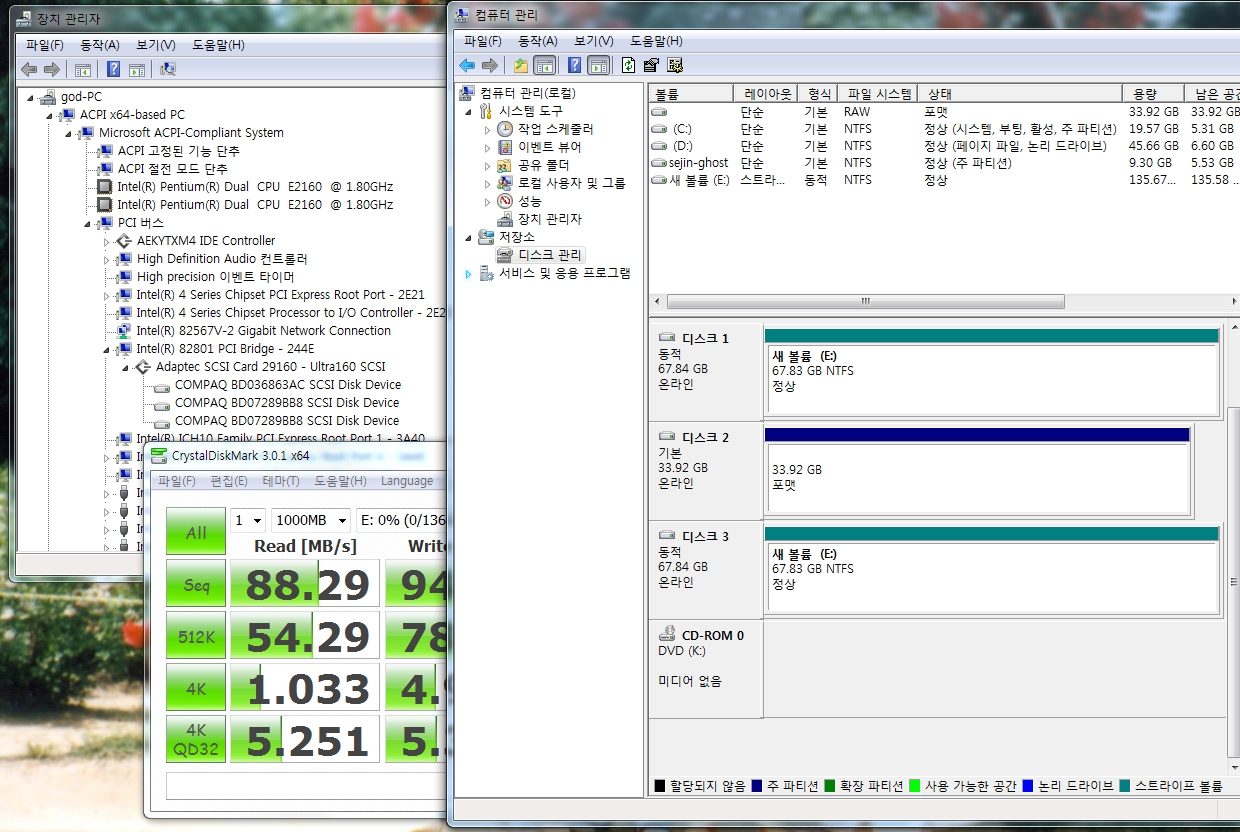Click Back arrow in Computer Management toolbar
This screenshot has width=1240, height=832.
click(467, 65)
